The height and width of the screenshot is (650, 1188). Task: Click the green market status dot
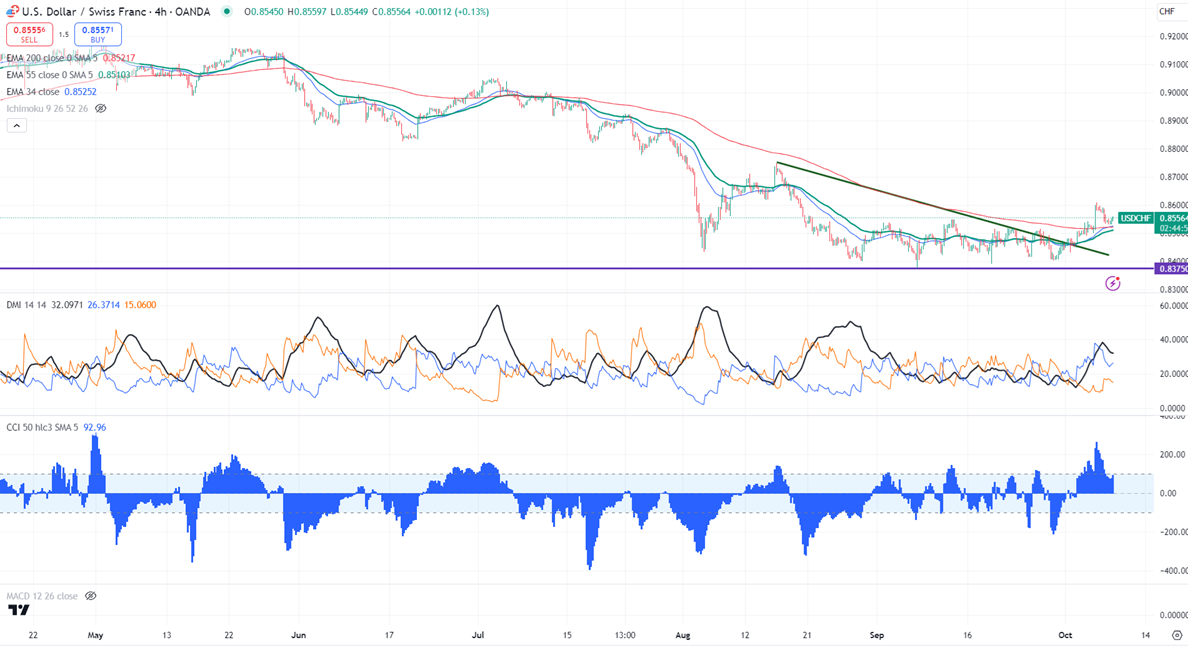[x=227, y=11]
